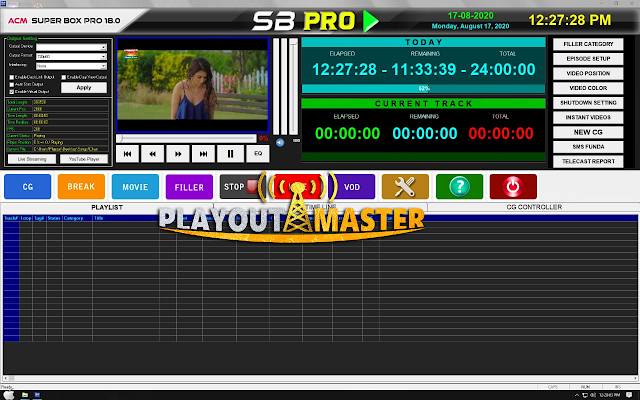
Task: Expand the Output Device dropdown
Action: (103, 47)
